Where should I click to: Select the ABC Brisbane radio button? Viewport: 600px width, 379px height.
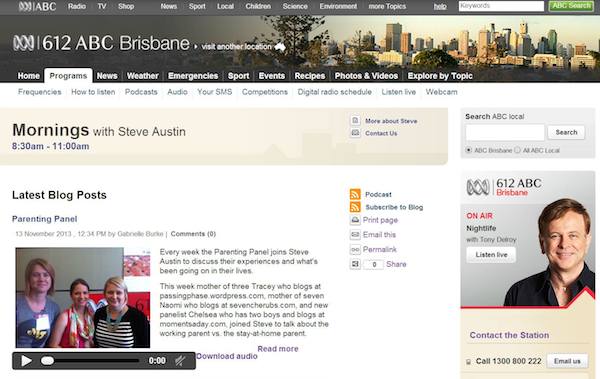pyautogui.click(x=468, y=150)
